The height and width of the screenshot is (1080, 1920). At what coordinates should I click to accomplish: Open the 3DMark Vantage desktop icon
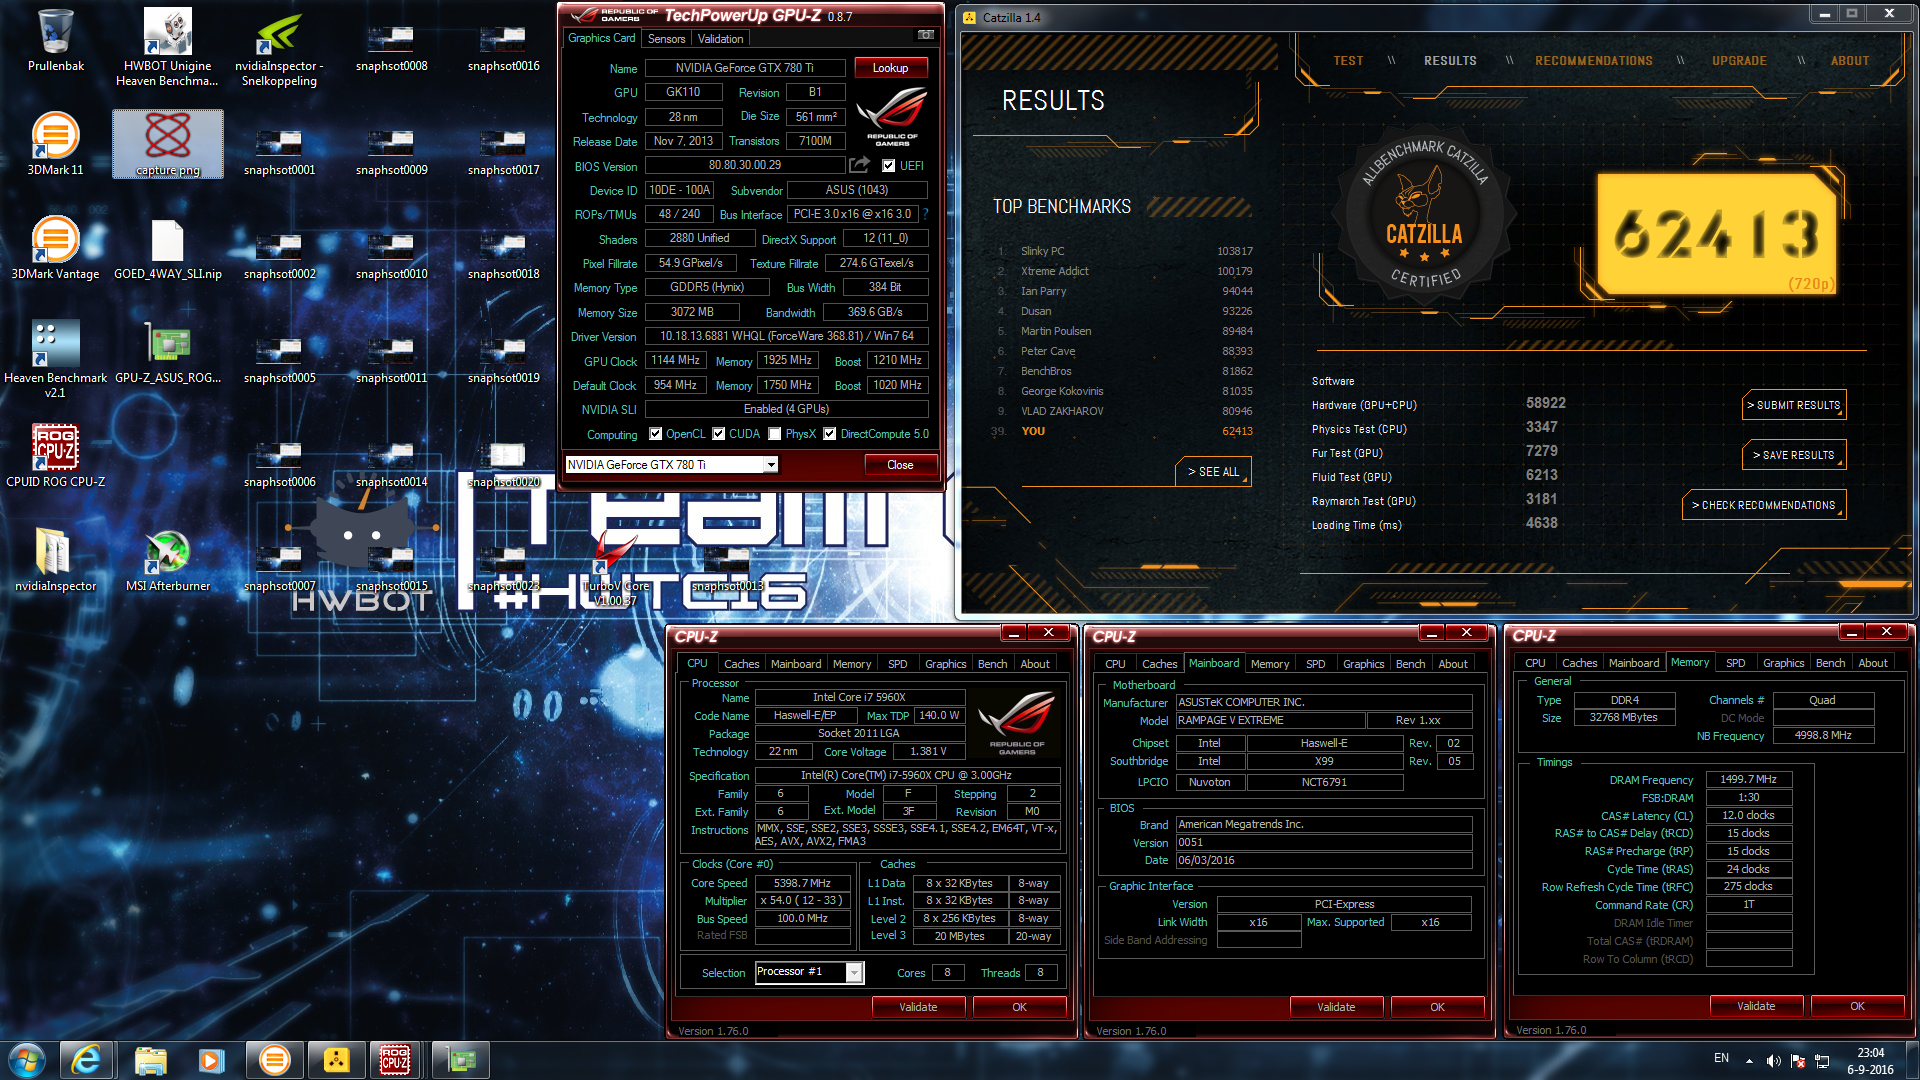coord(56,248)
